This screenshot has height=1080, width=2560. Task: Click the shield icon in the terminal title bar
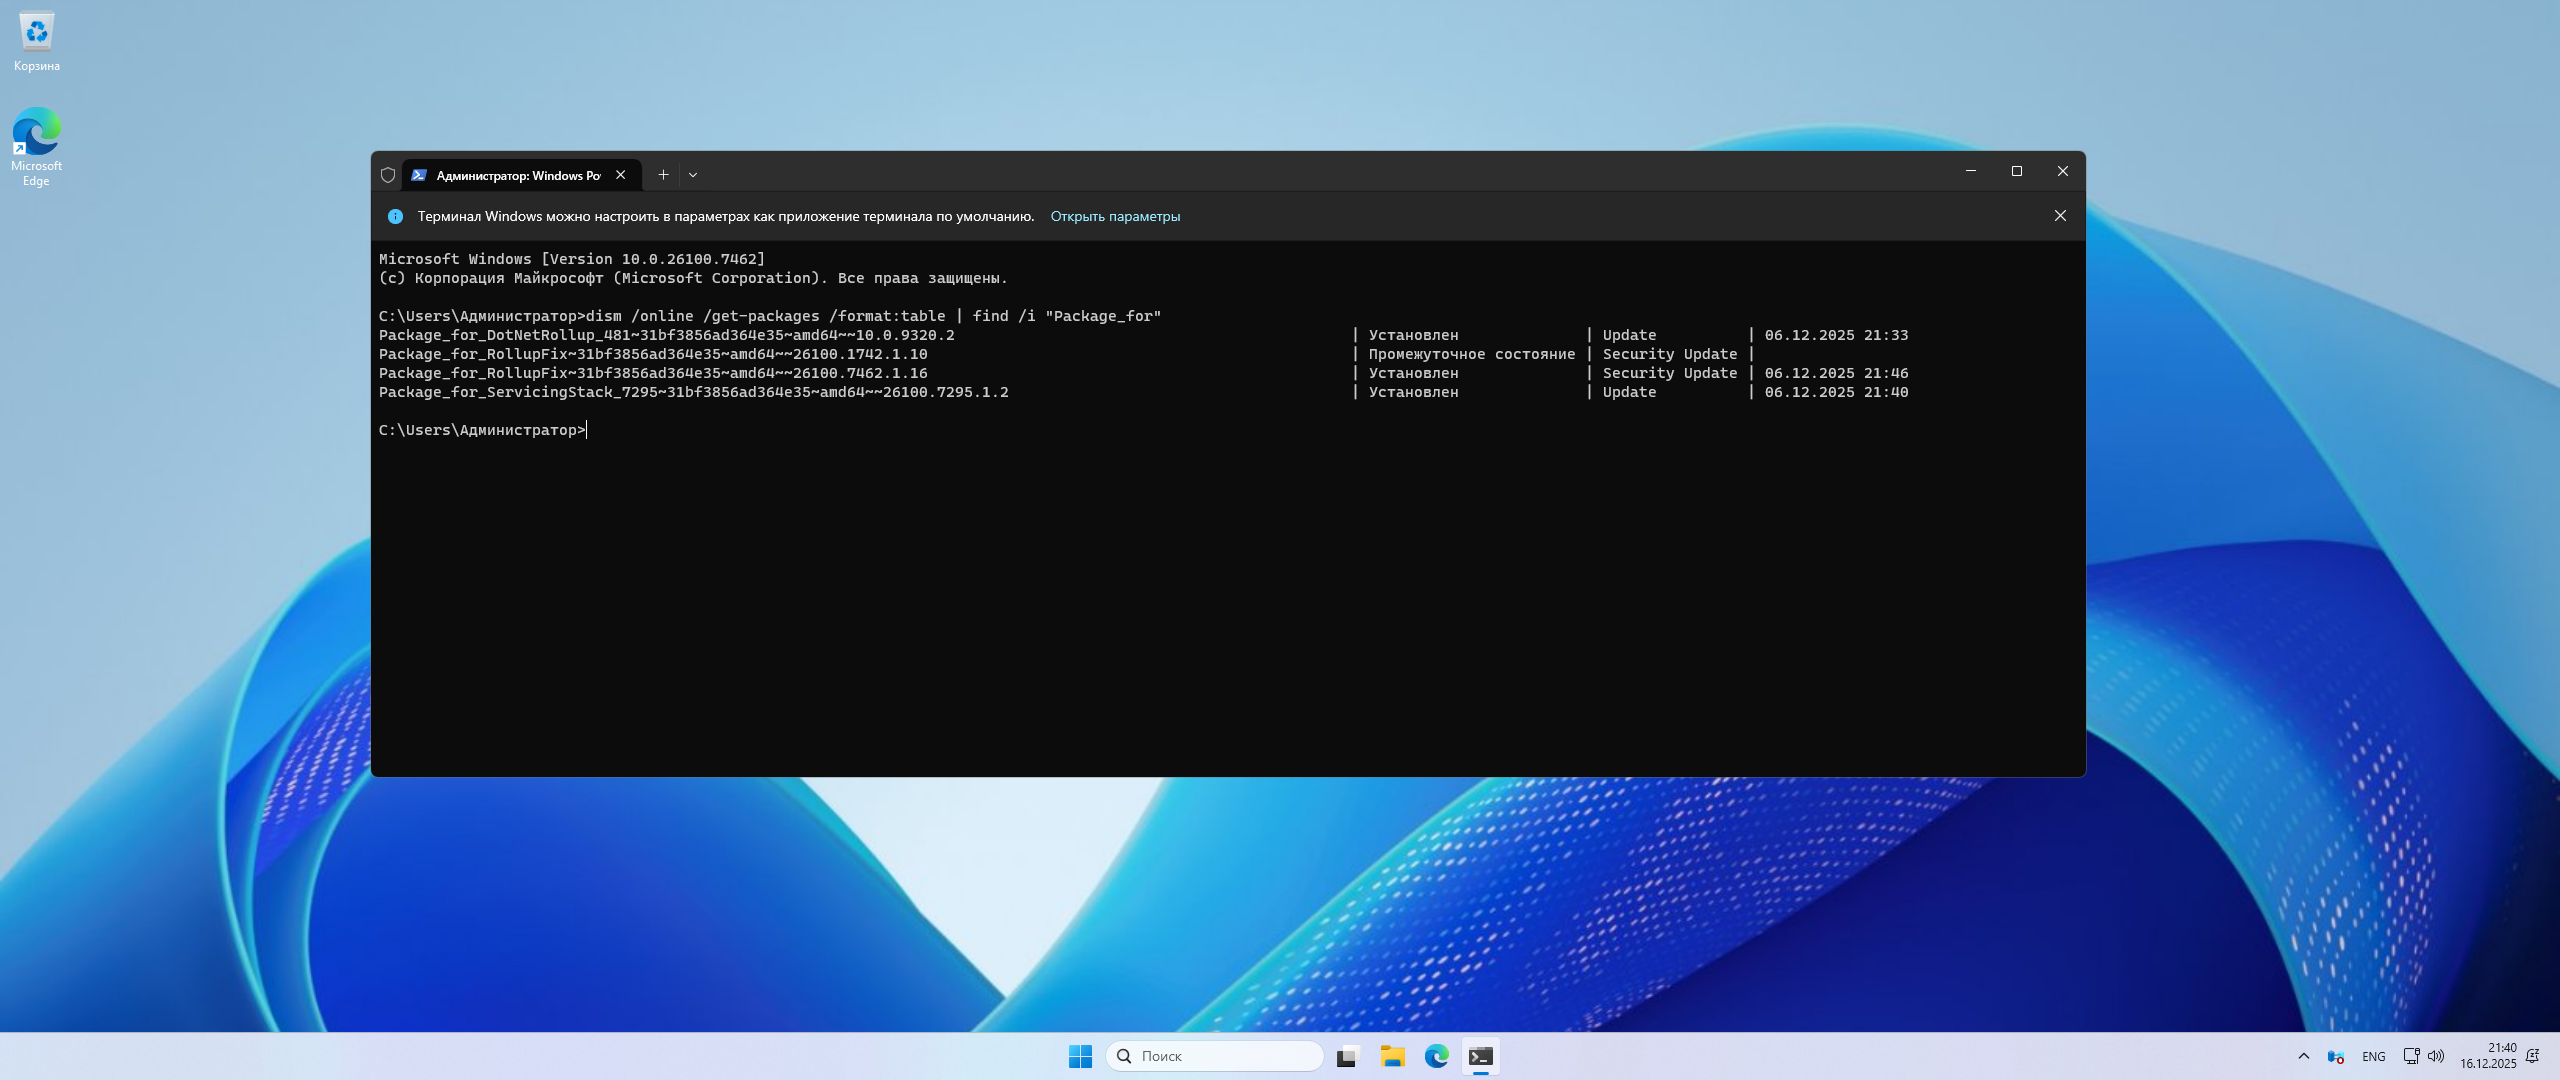coord(388,175)
